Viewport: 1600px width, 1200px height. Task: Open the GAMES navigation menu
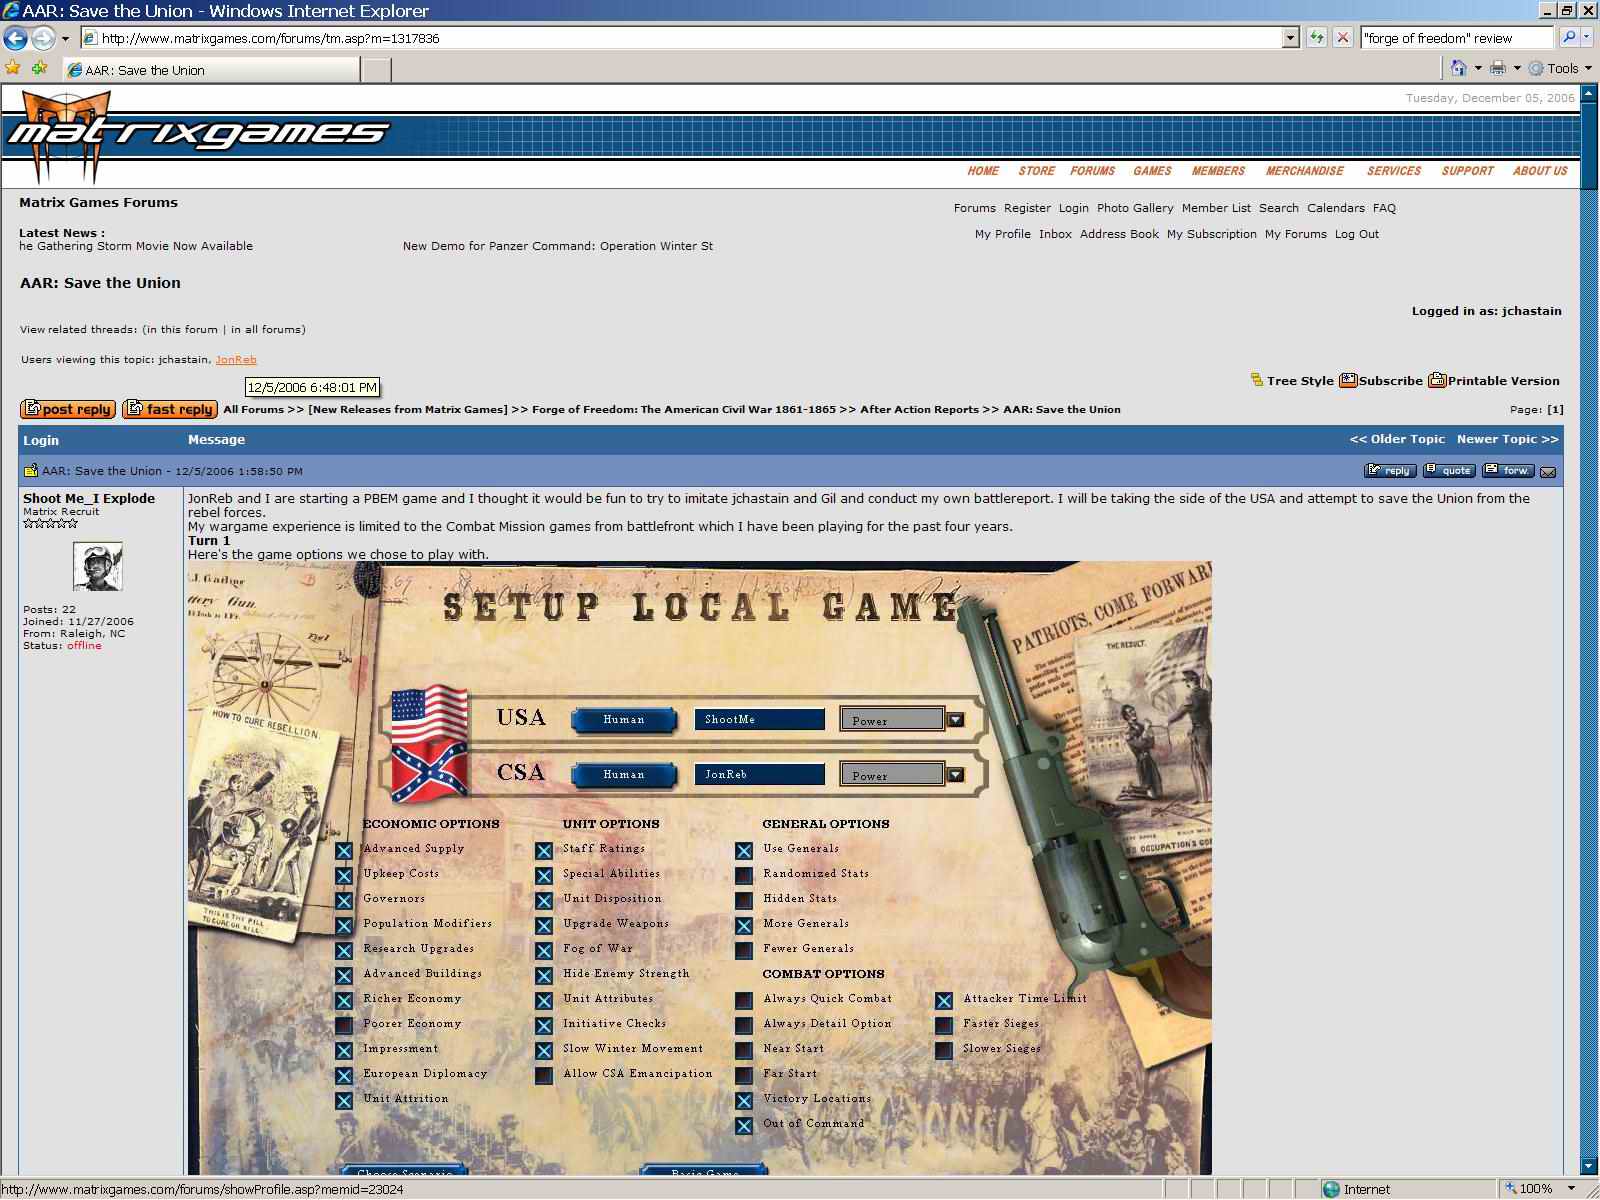1152,171
